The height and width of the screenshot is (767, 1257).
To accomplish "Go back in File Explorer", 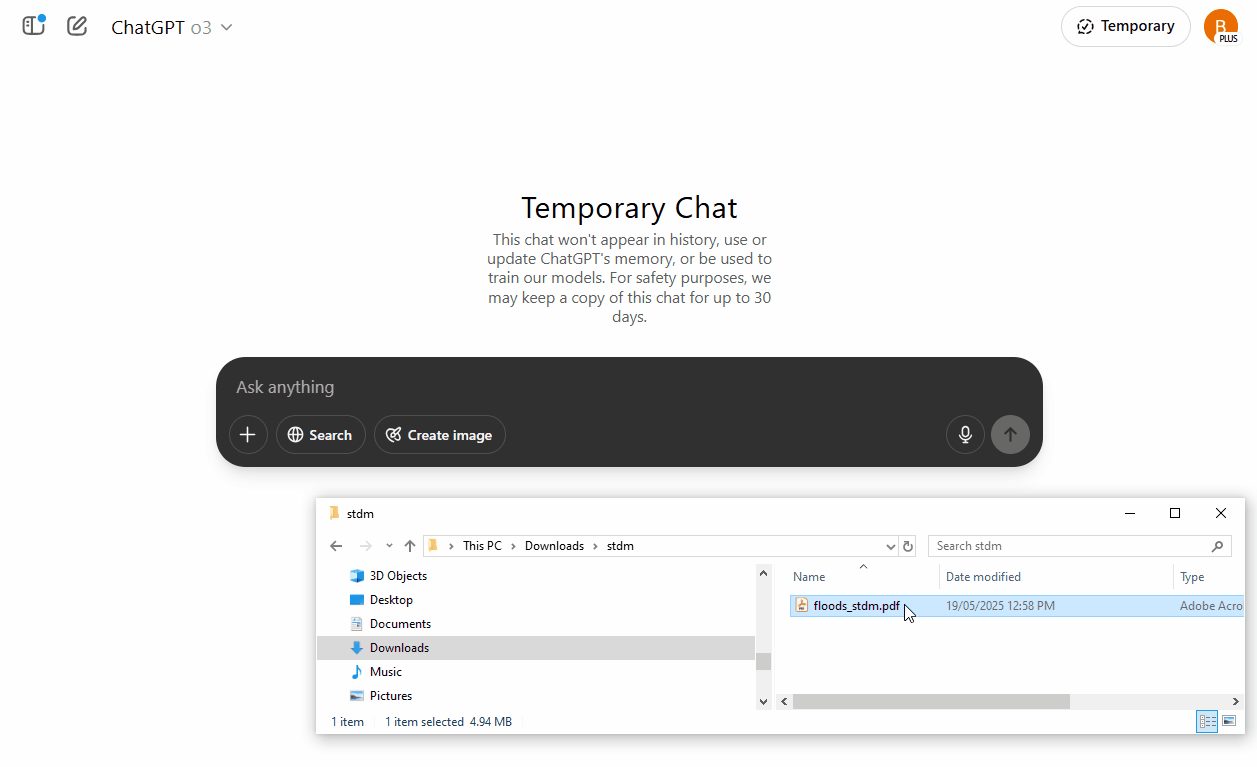I will 336,546.
